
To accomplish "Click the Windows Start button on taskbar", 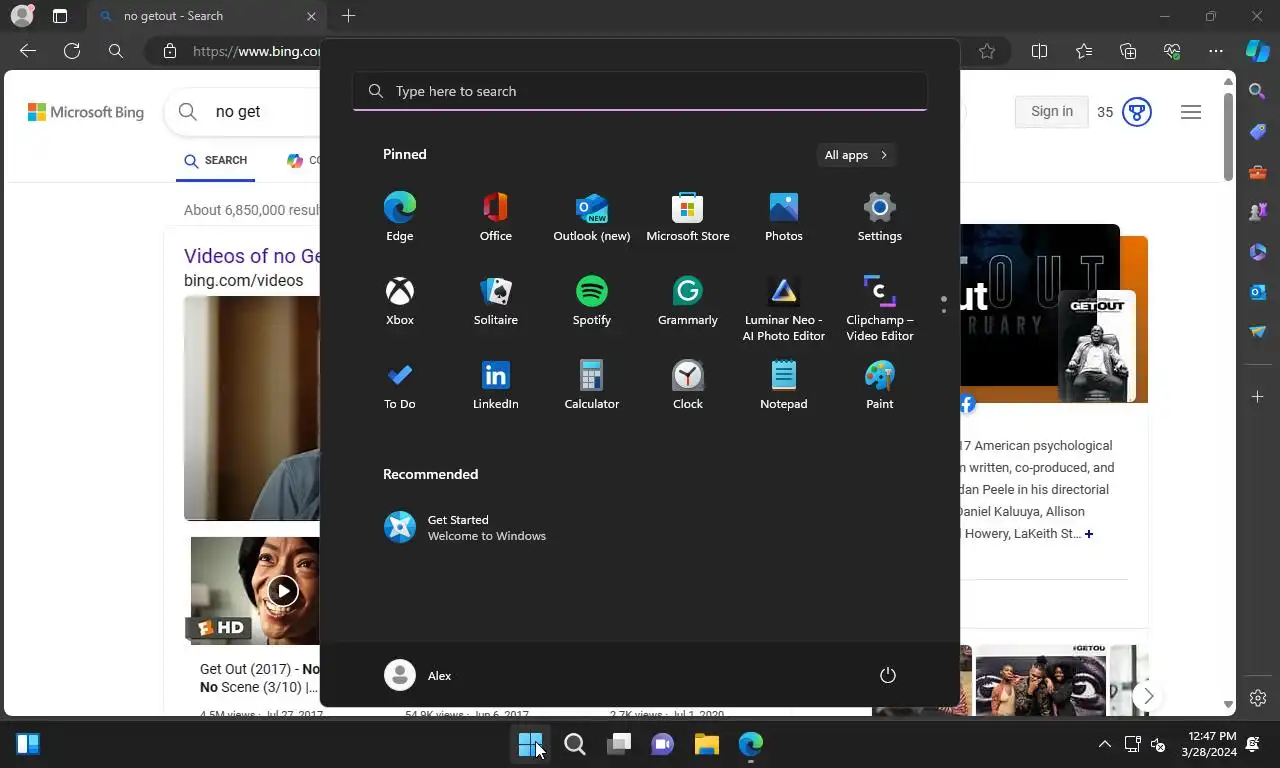I will pyautogui.click(x=530, y=744).
